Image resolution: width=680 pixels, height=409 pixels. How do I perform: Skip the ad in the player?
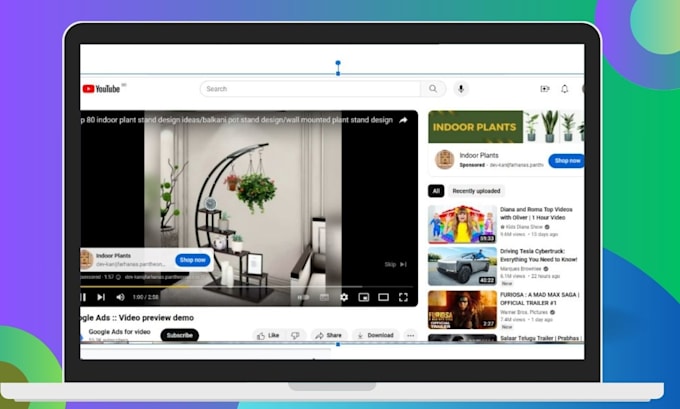coord(396,264)
